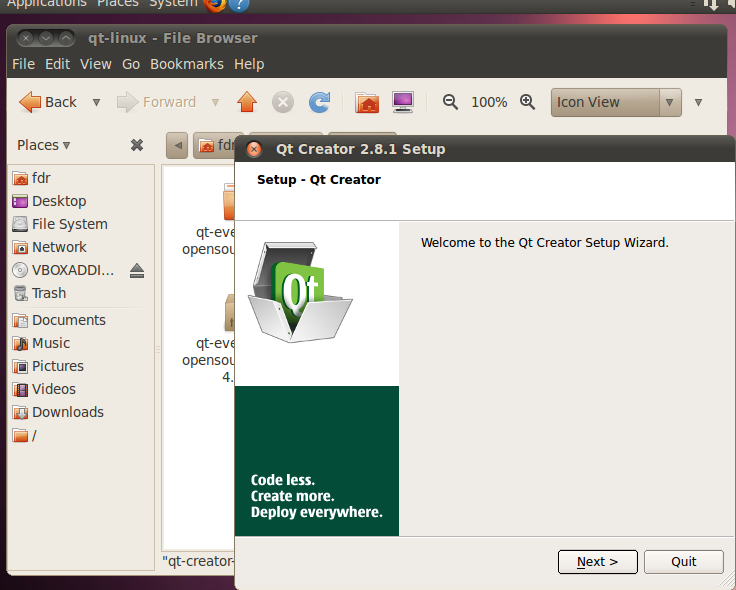Click Next in Qt Creator Setup
This screenshot has height=590, width=736.
tap(598, 562)
